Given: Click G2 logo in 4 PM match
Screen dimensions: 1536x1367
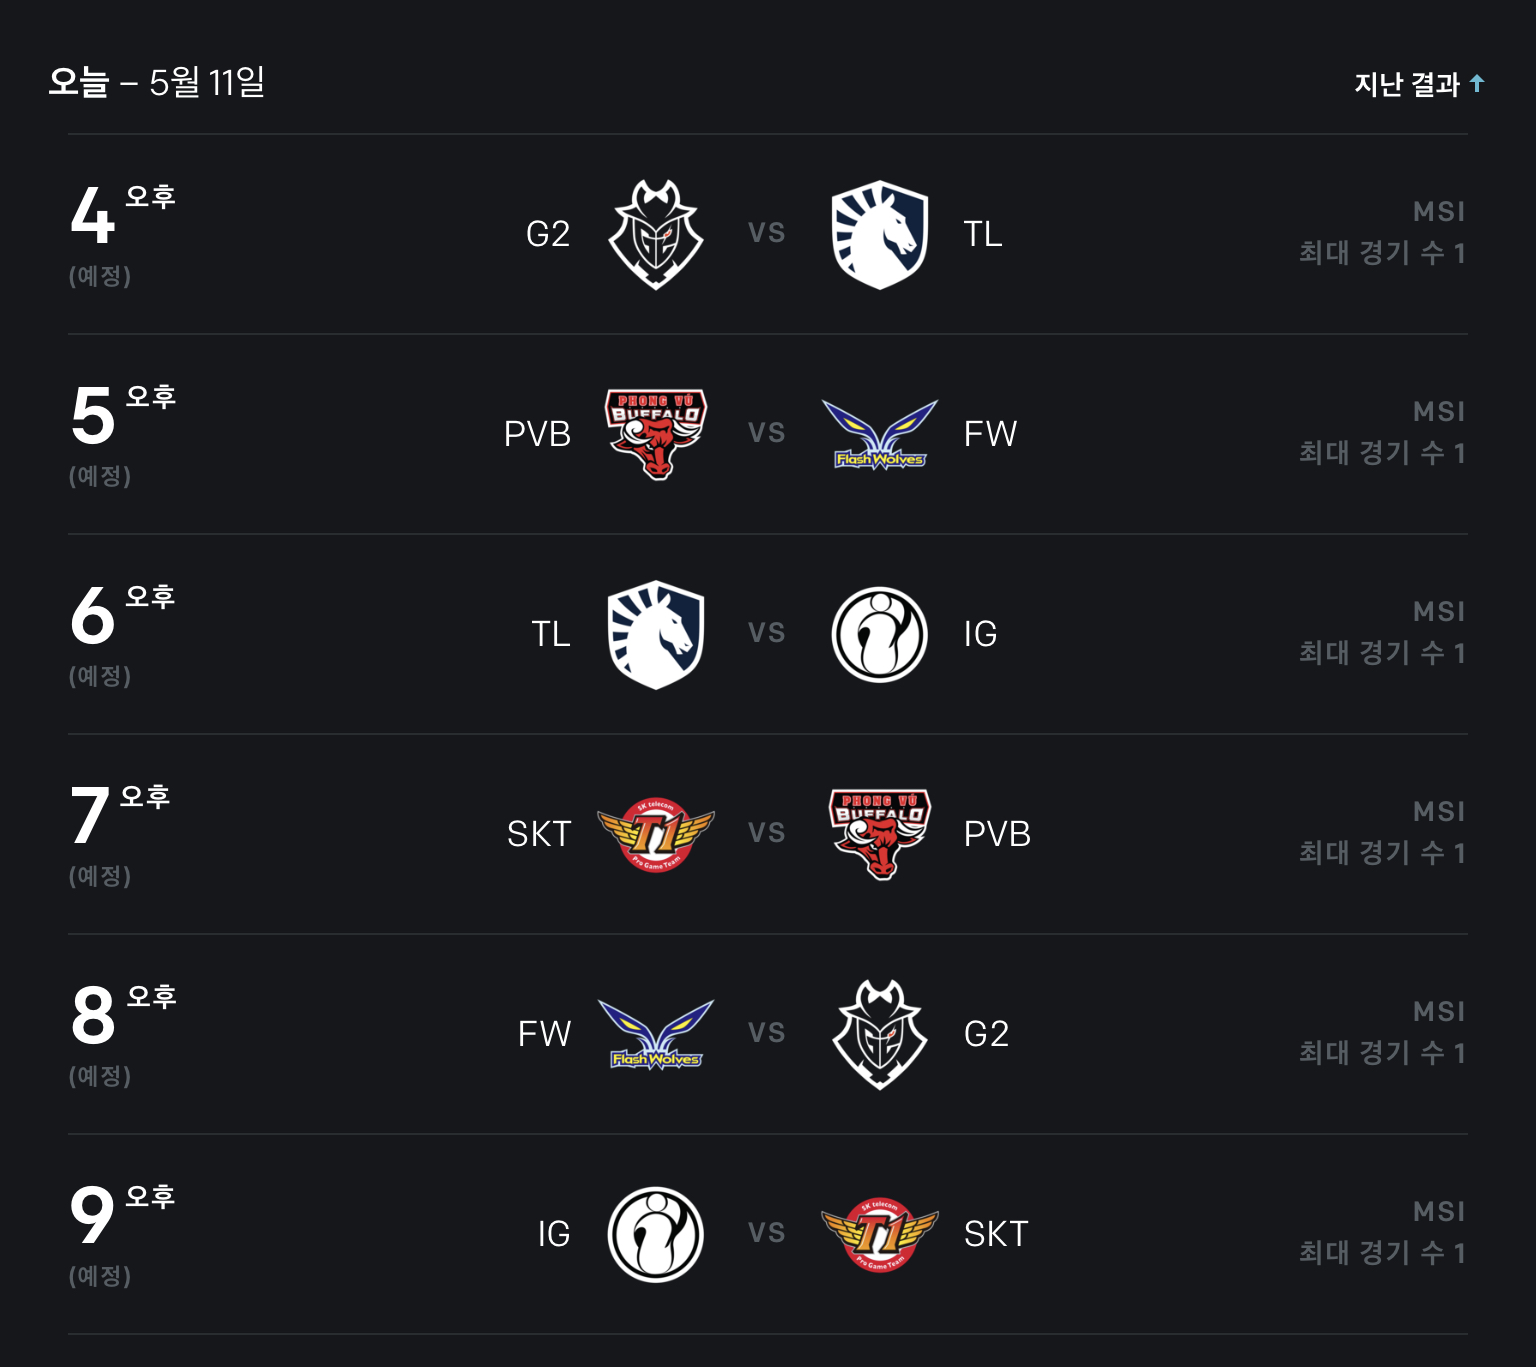Looking at the screenshot, I should coord(656,234).
